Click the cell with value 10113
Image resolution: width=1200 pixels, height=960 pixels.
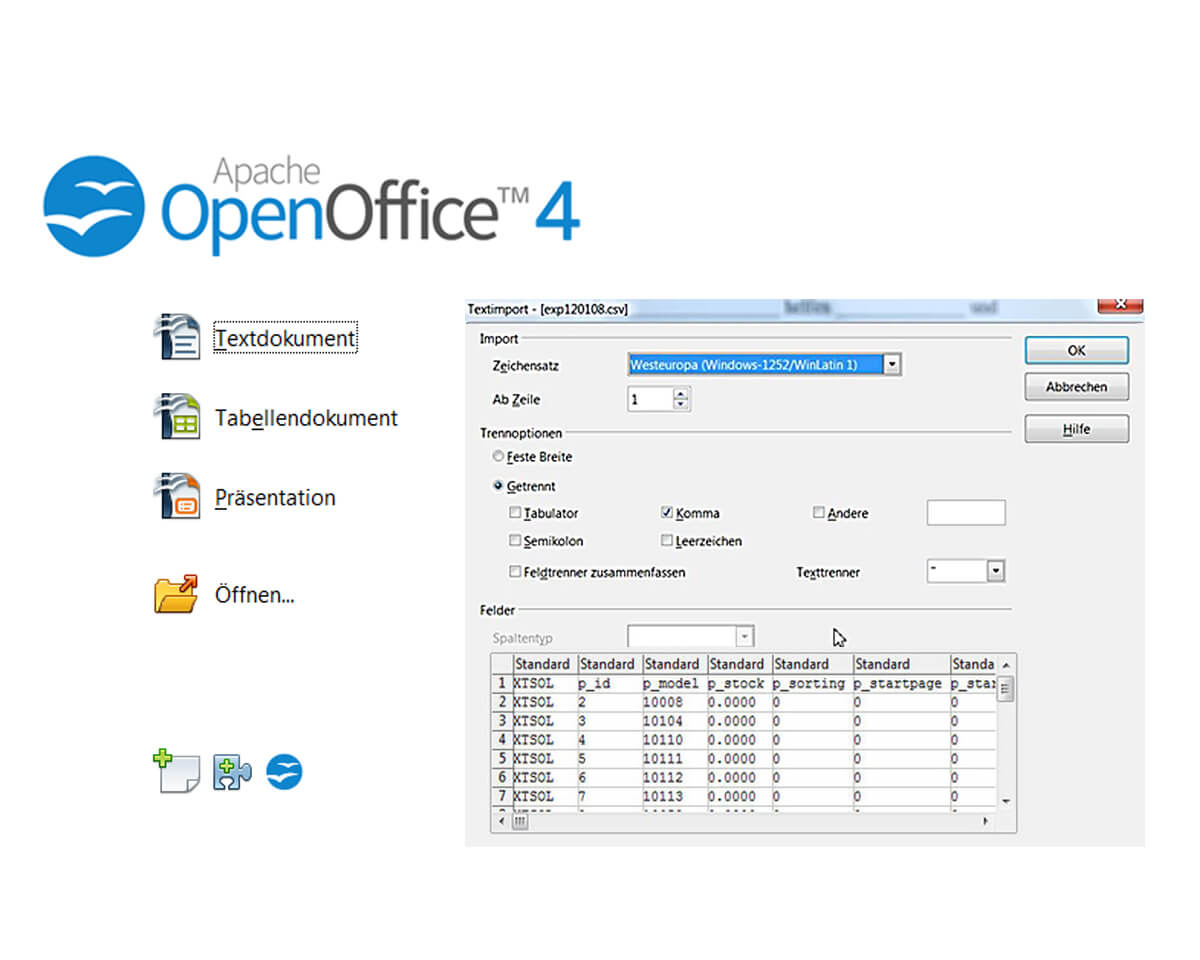click(674, 797)
